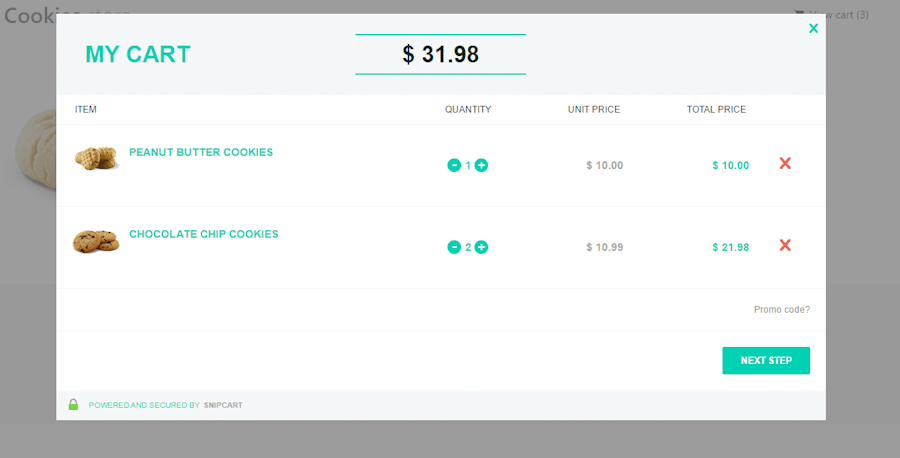Screen dimensions: 900x458
Task: Click the cart total $ 31.98
Action: coord(440,54)
